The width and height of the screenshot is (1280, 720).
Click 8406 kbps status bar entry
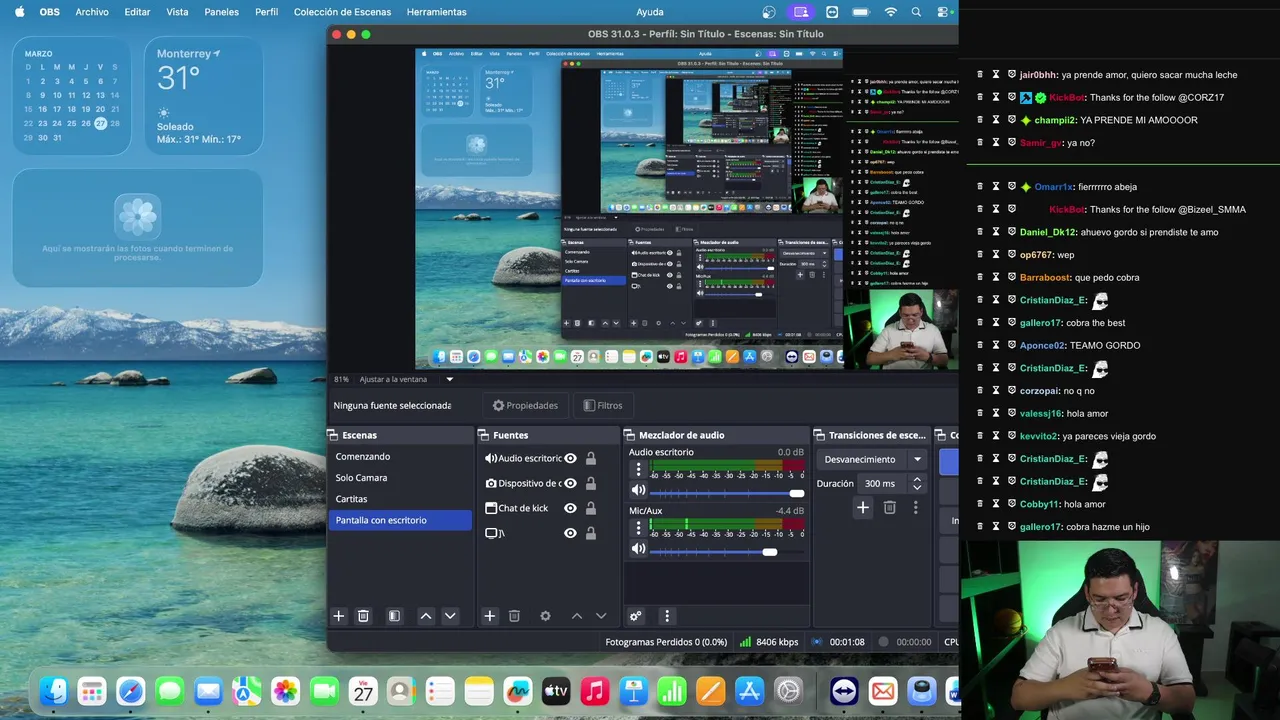(x=768, y=642)
